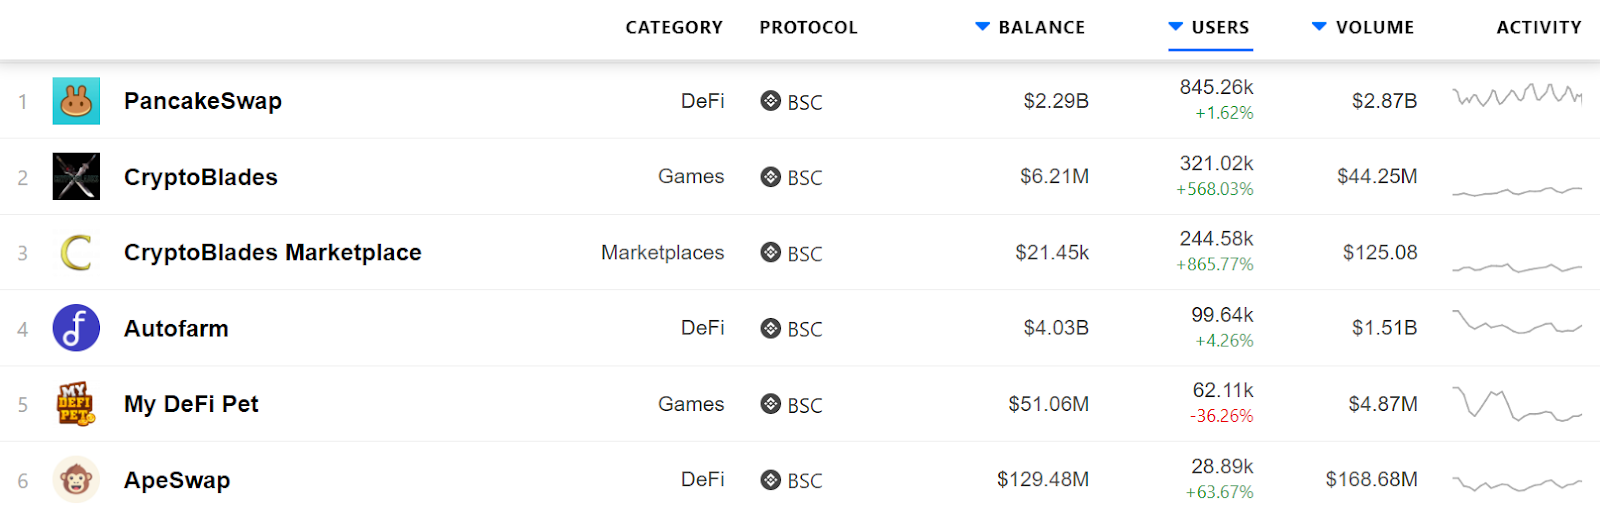Click the BSC chain icon for Autofarm

770,328
